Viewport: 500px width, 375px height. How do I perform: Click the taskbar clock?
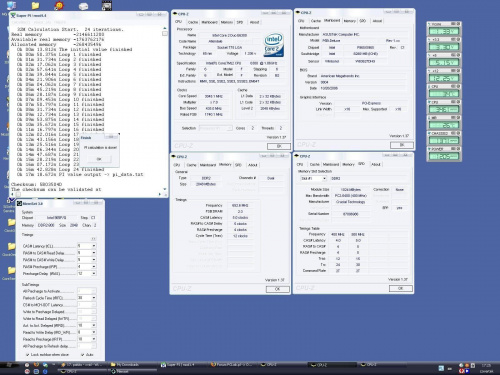pos(486,368)
